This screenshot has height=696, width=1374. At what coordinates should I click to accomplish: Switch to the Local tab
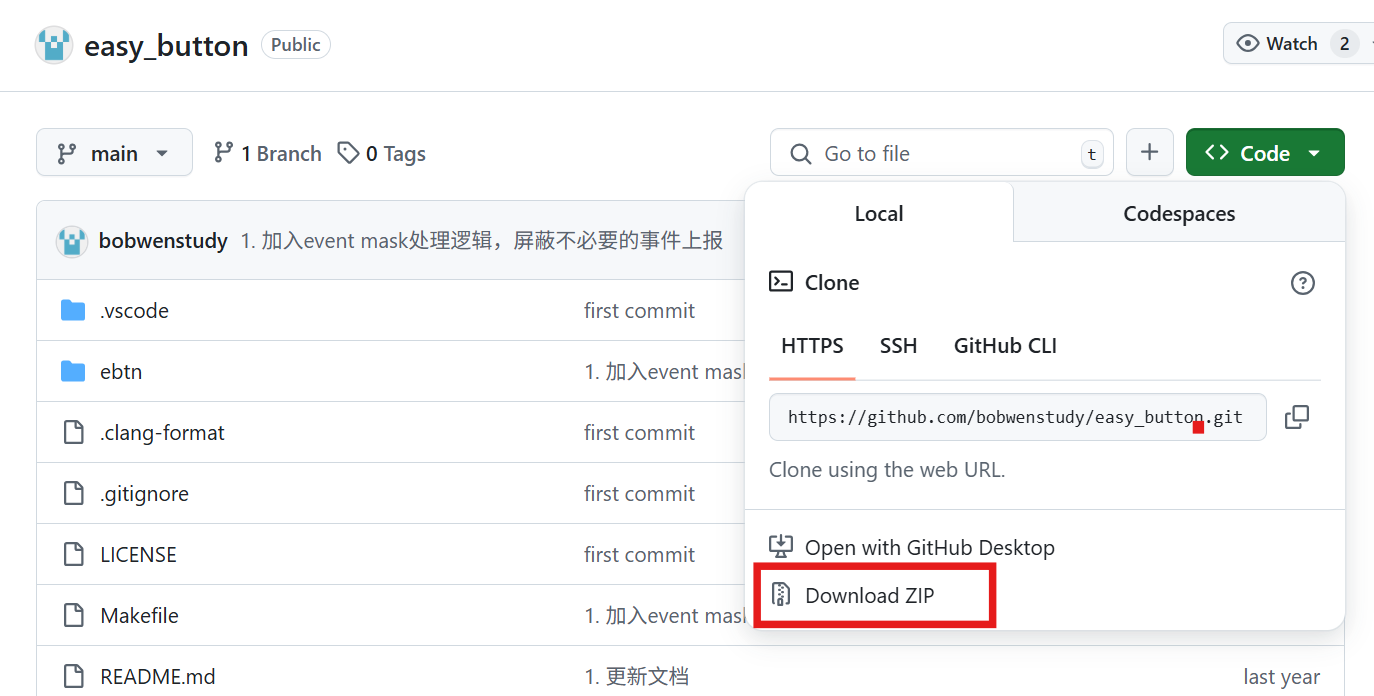(879, 213)
